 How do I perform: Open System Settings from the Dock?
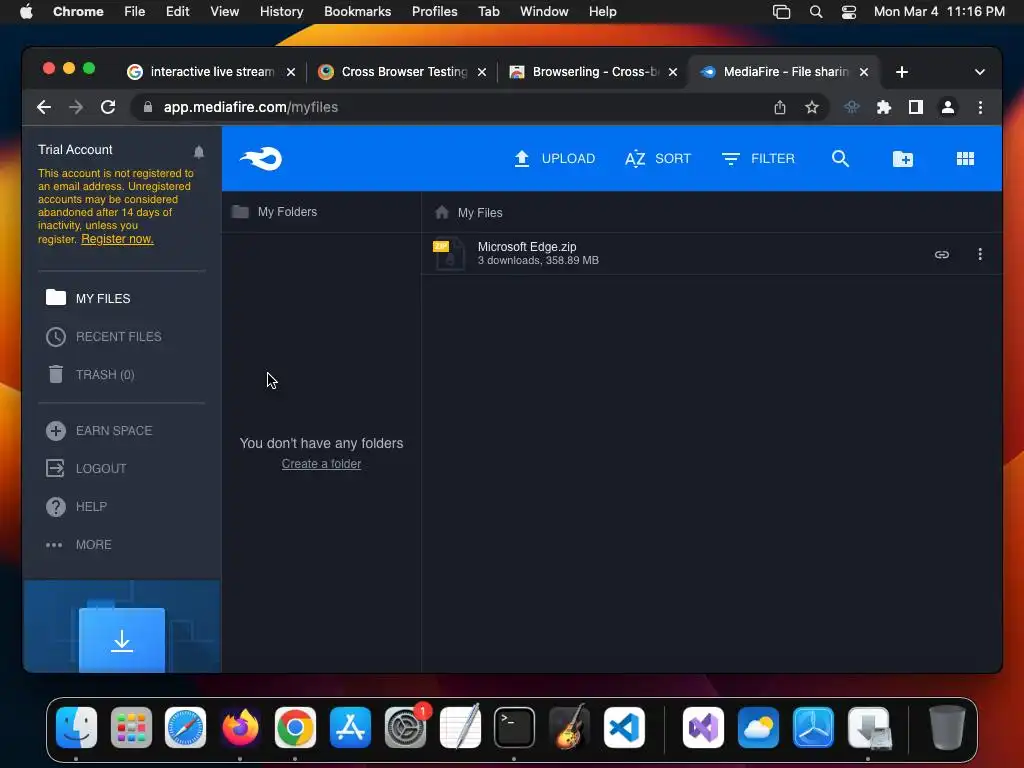(x=405, y=728)
